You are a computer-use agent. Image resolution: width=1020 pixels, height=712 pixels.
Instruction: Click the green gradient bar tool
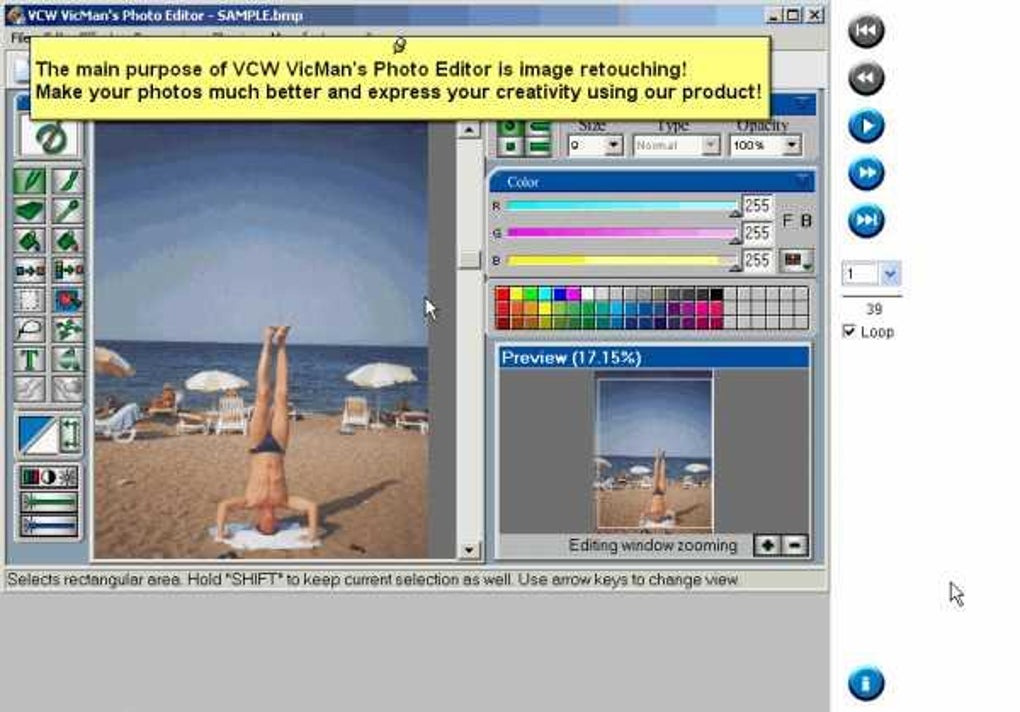(x=49, y=502)
